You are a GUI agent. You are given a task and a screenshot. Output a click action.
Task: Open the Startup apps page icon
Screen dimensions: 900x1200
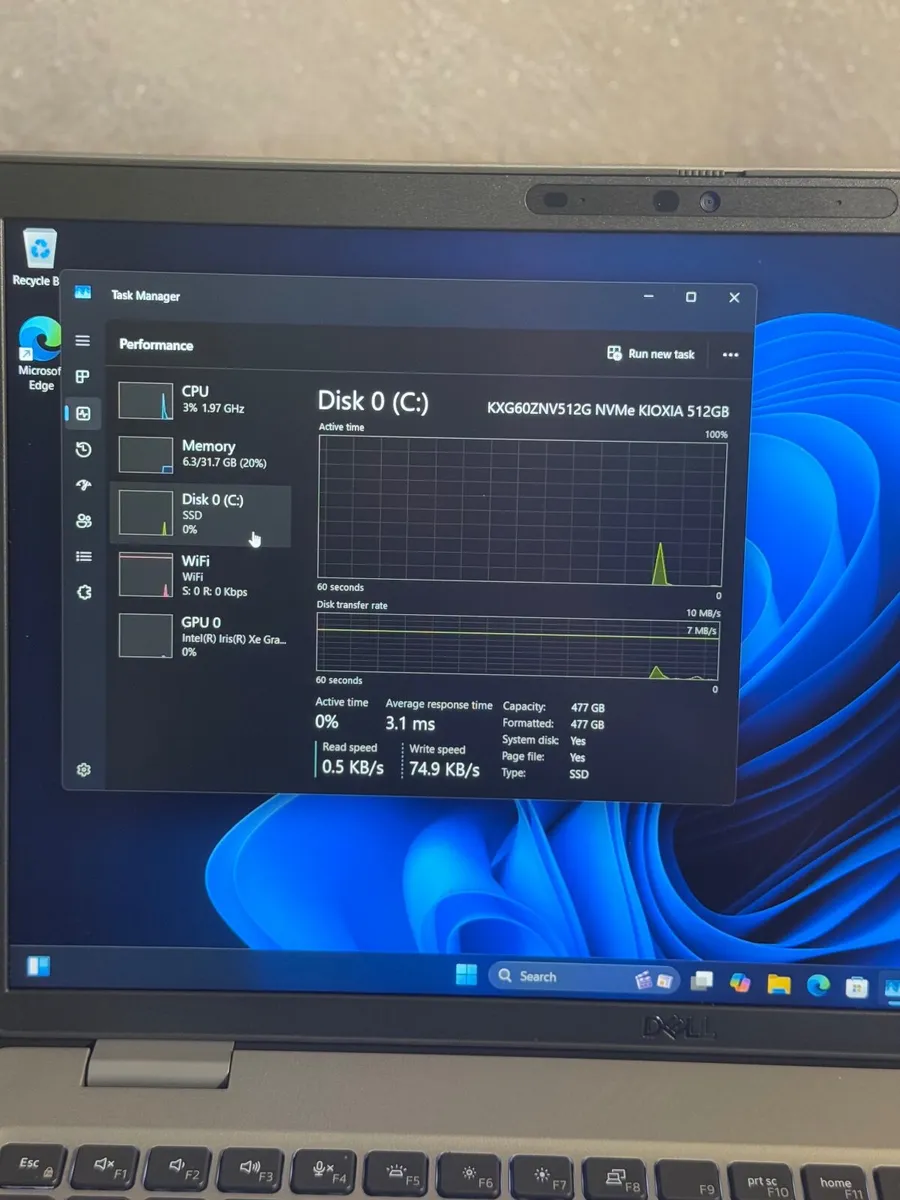[x=84, y=485]
